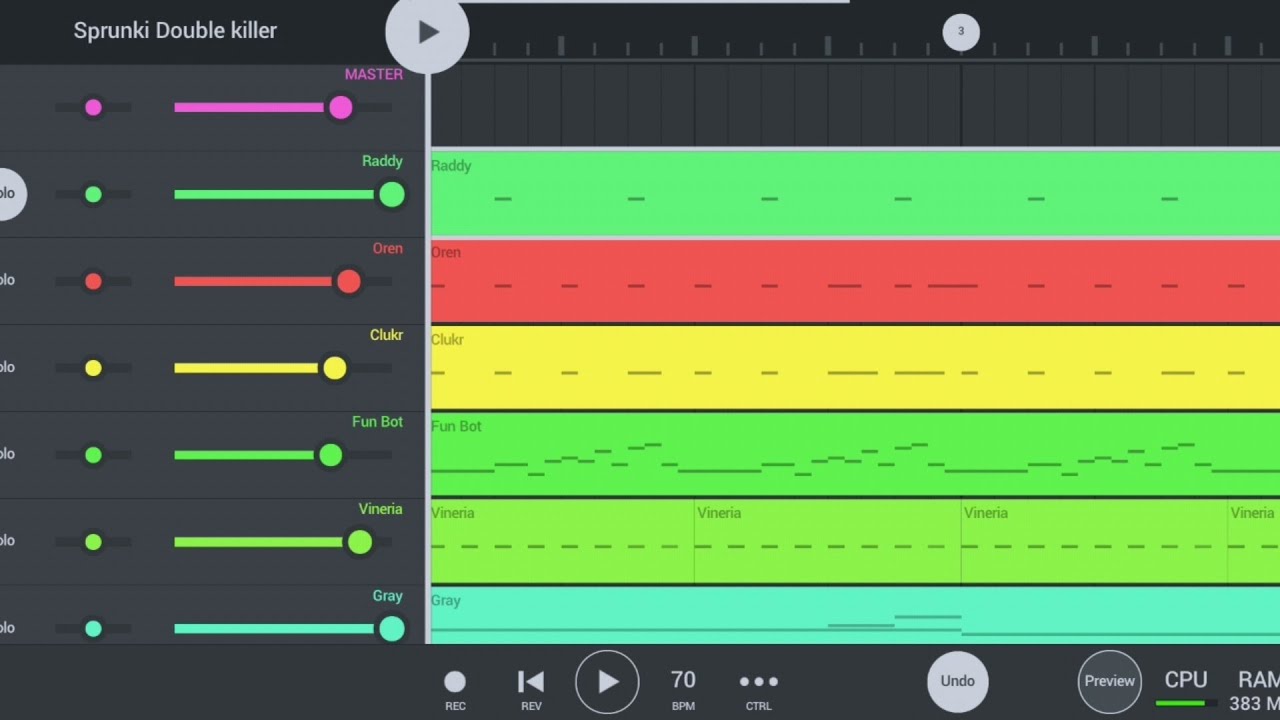Image resolution: width=1280 pixels, height=720 pixels.
Task: Open the 70 BPM tempo setting
Action: coord(683,688)
